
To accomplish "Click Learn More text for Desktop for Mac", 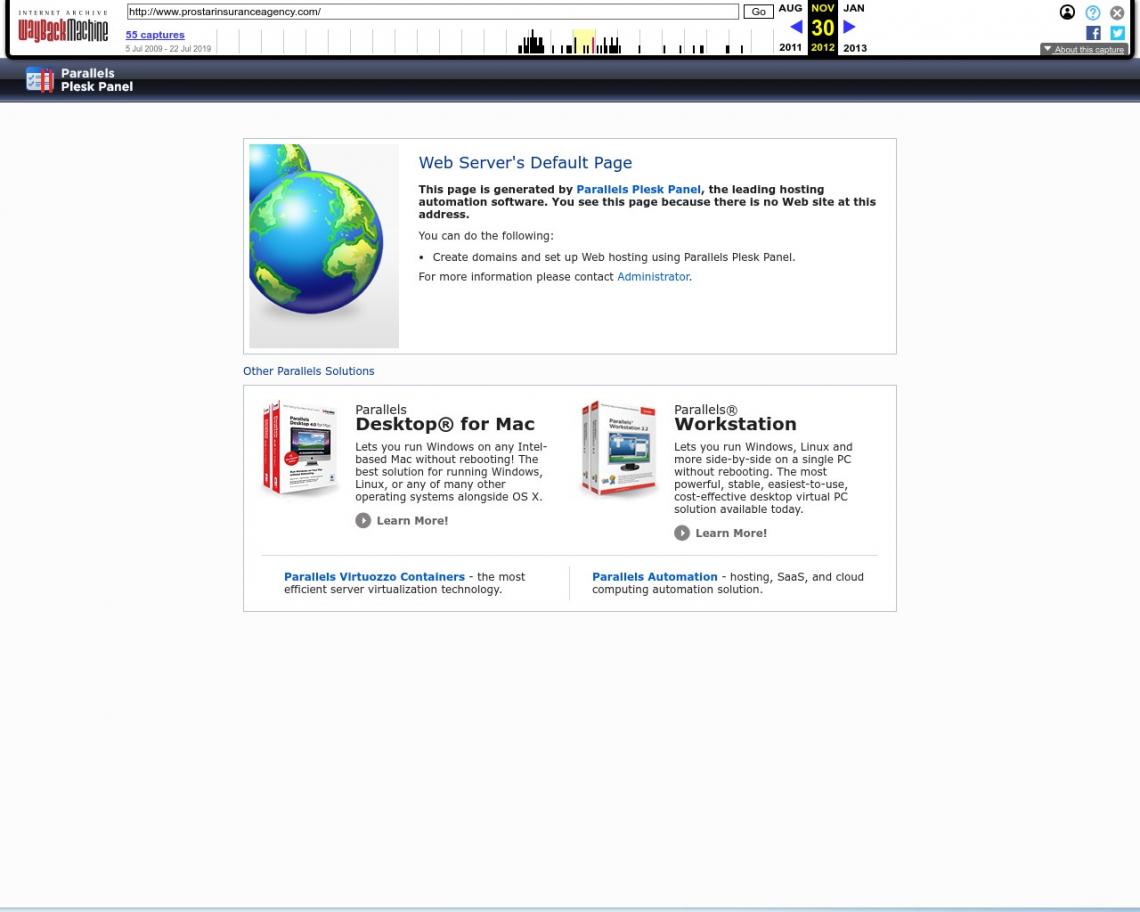I will click(x=412, y=521).
